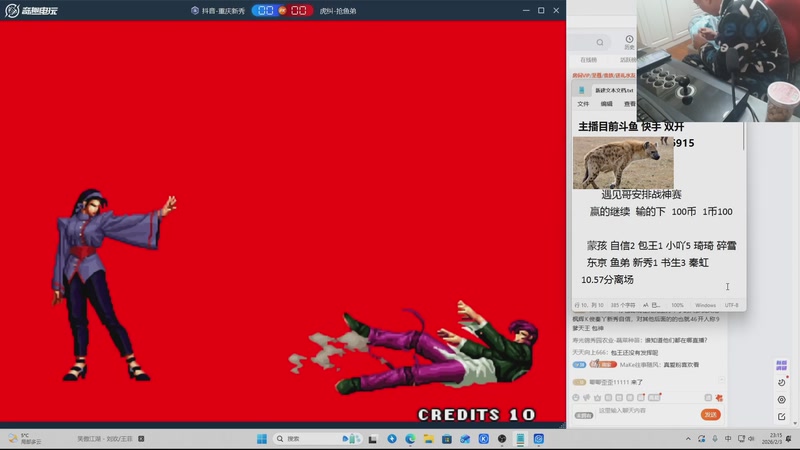Open the volume icon in system tray
Image resolution: width=800 pixels, height=450 pixels.
coord(751,439)
